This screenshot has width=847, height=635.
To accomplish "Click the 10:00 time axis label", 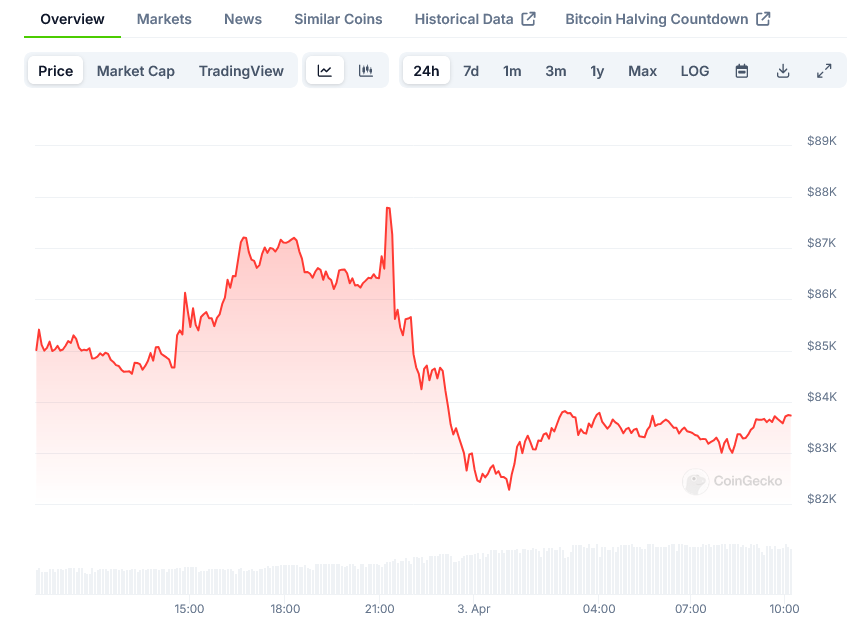I will point(784,609).
